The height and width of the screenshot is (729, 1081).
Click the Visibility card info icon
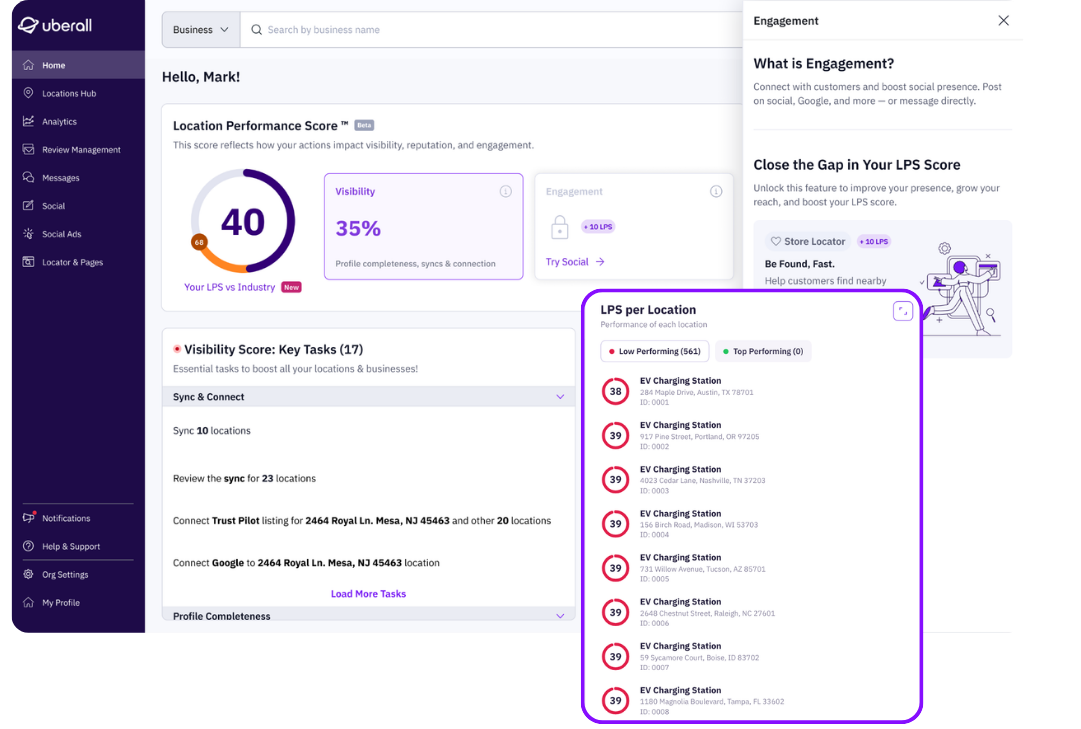pos(506,191)
